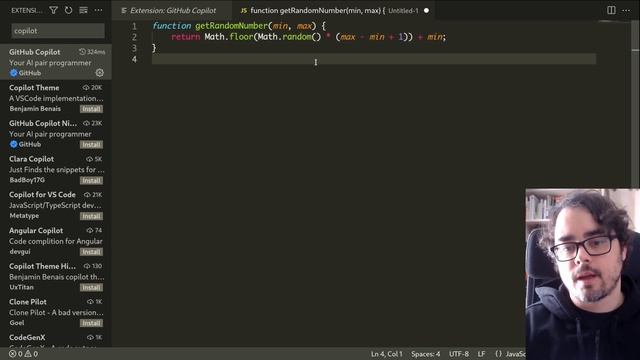Refresh the extensions list
Image resolution: width=640 pixels, height=360 pixels.
[x=68, y=10]
